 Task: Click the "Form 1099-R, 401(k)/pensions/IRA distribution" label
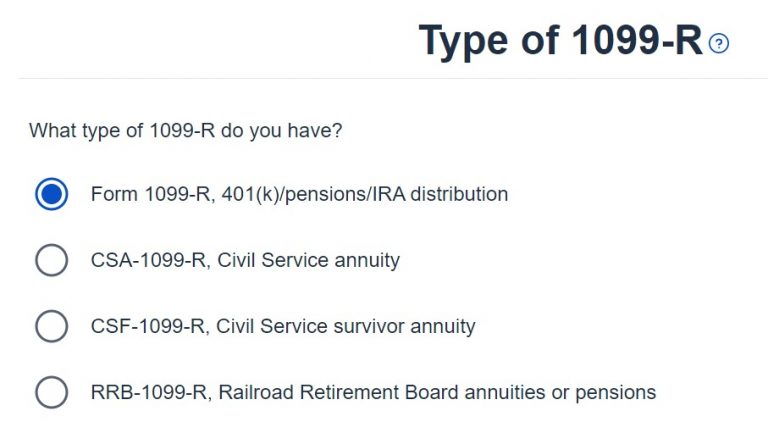299,194
